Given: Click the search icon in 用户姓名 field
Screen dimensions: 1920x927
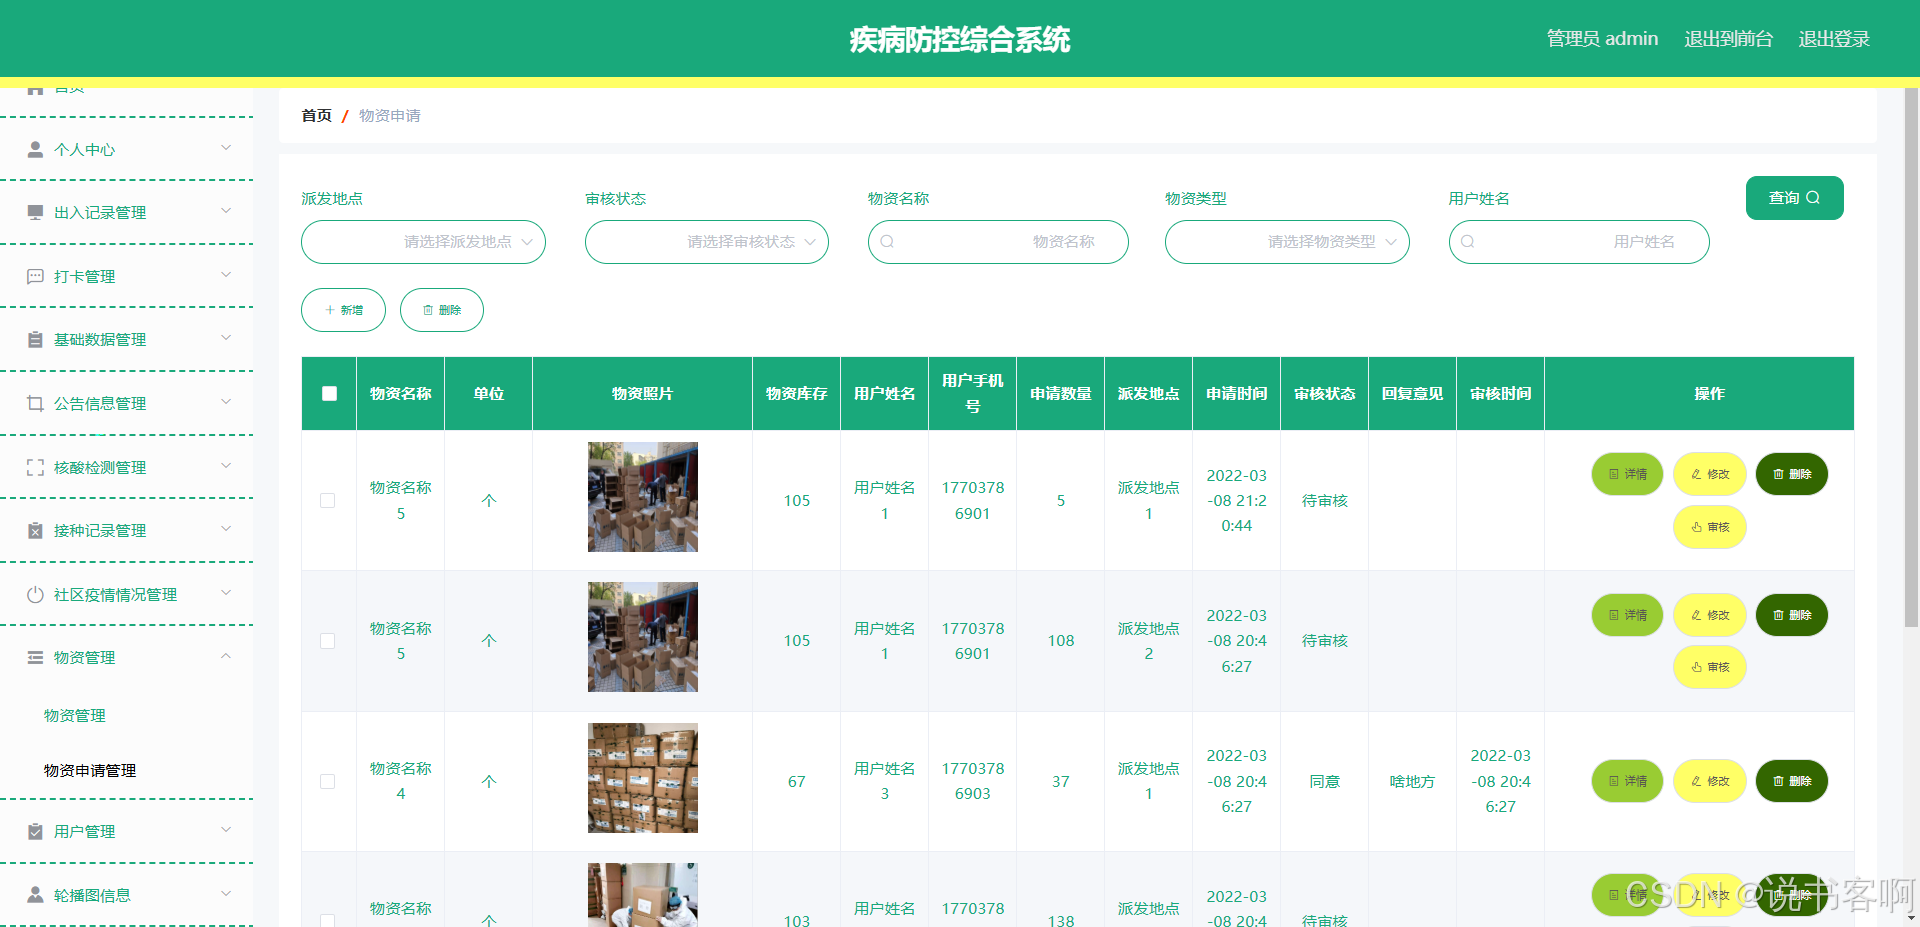Looking at the screenshot, I should click(x=1467, y=241).
